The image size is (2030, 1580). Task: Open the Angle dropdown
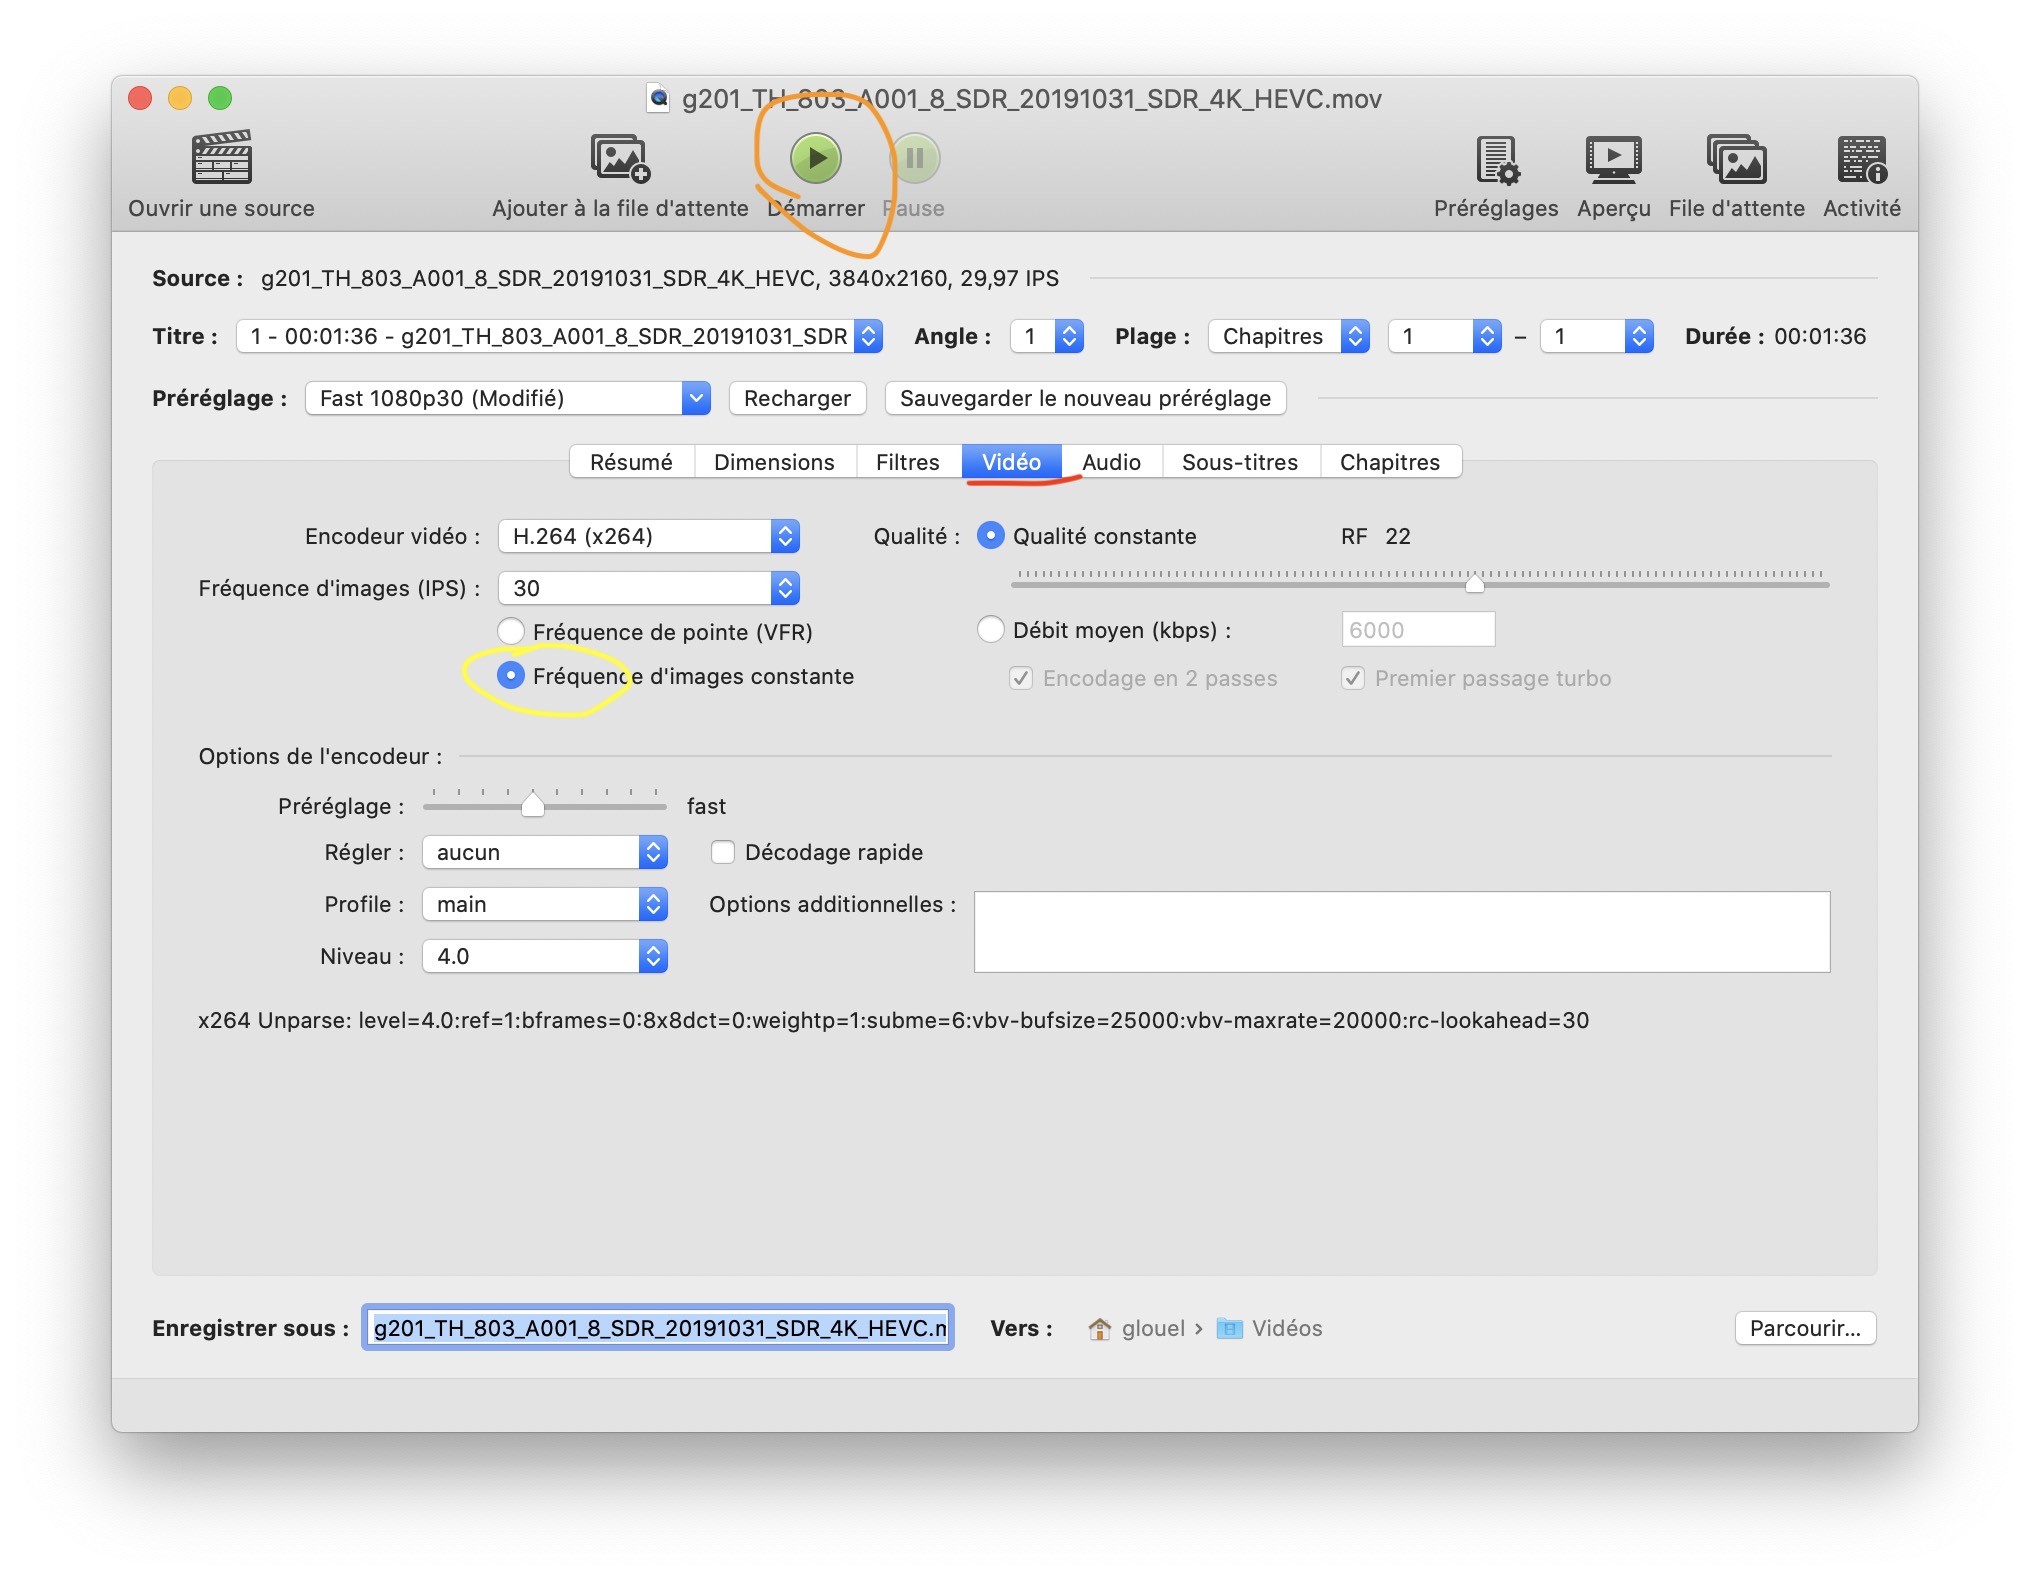pos(1047,336)
